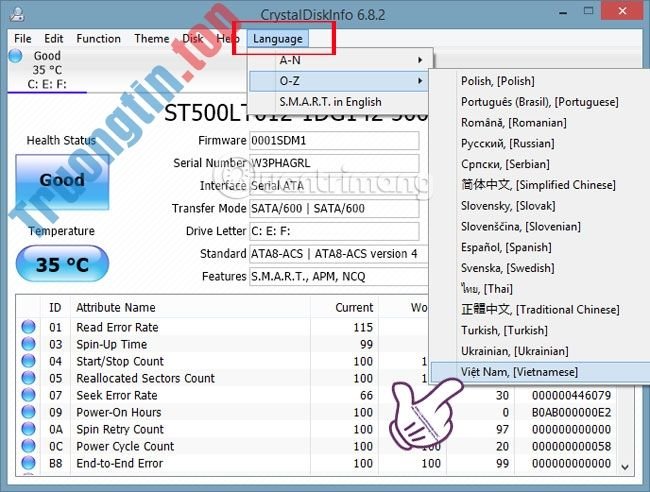Viewport: 650px width, 492px height.
Task: Choose Traditional Chinese language
Action: [x=540, y=309]
